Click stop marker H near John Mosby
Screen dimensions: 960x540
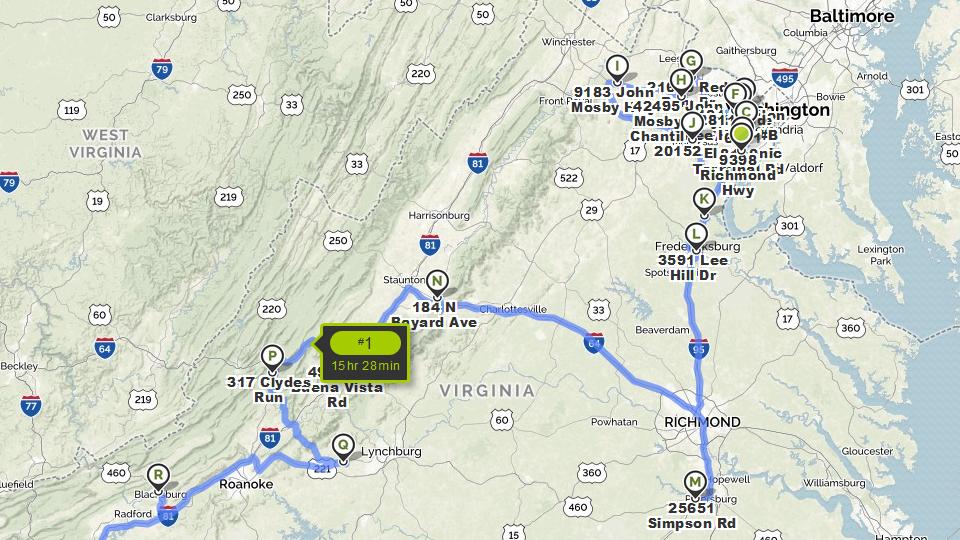click(681, 82)
